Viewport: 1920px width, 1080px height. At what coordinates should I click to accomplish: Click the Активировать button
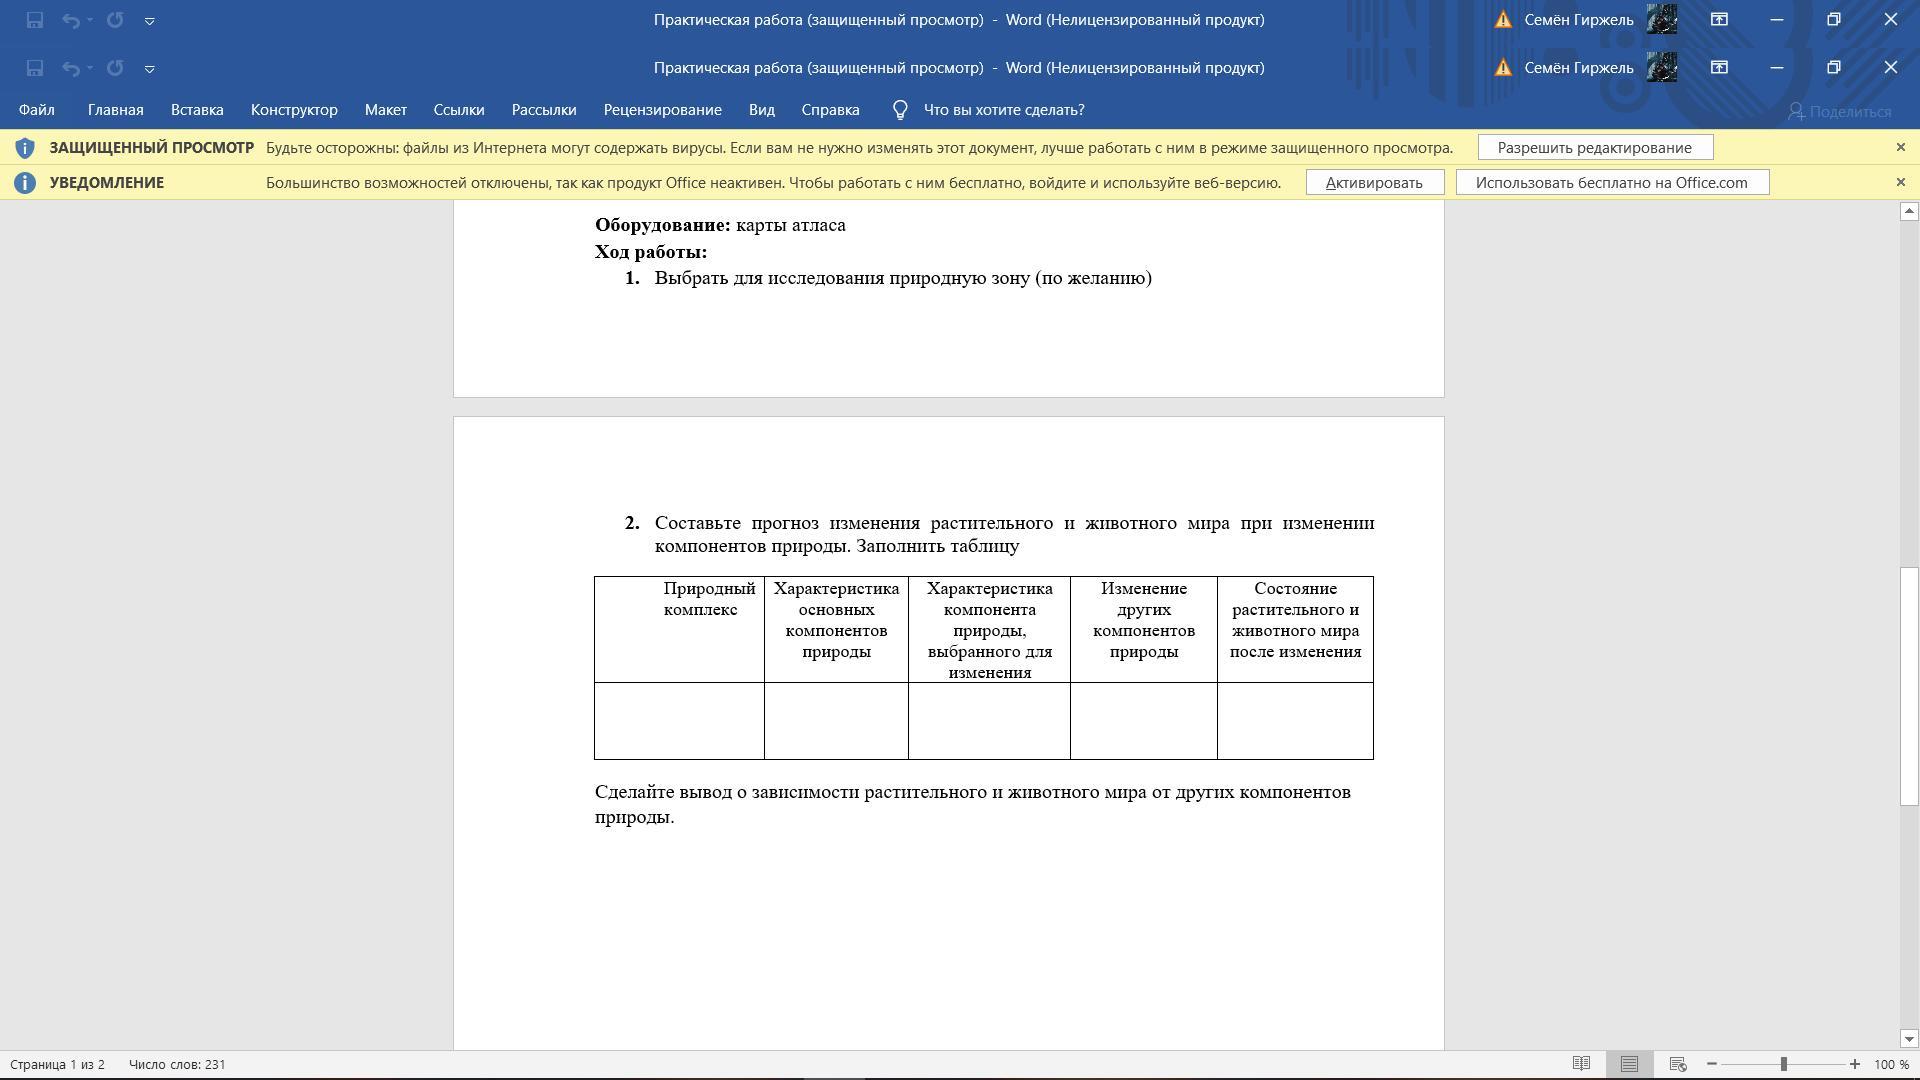[1374, 182]
